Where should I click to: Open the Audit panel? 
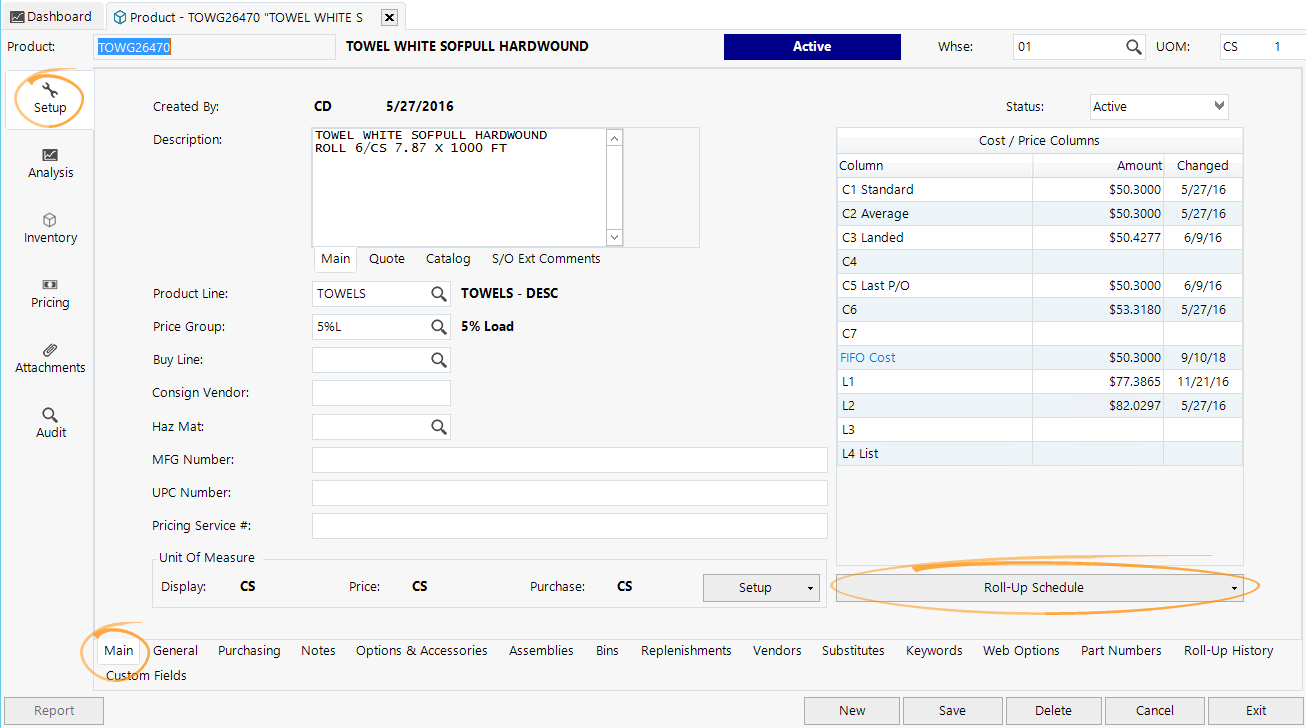pos(49,423)
